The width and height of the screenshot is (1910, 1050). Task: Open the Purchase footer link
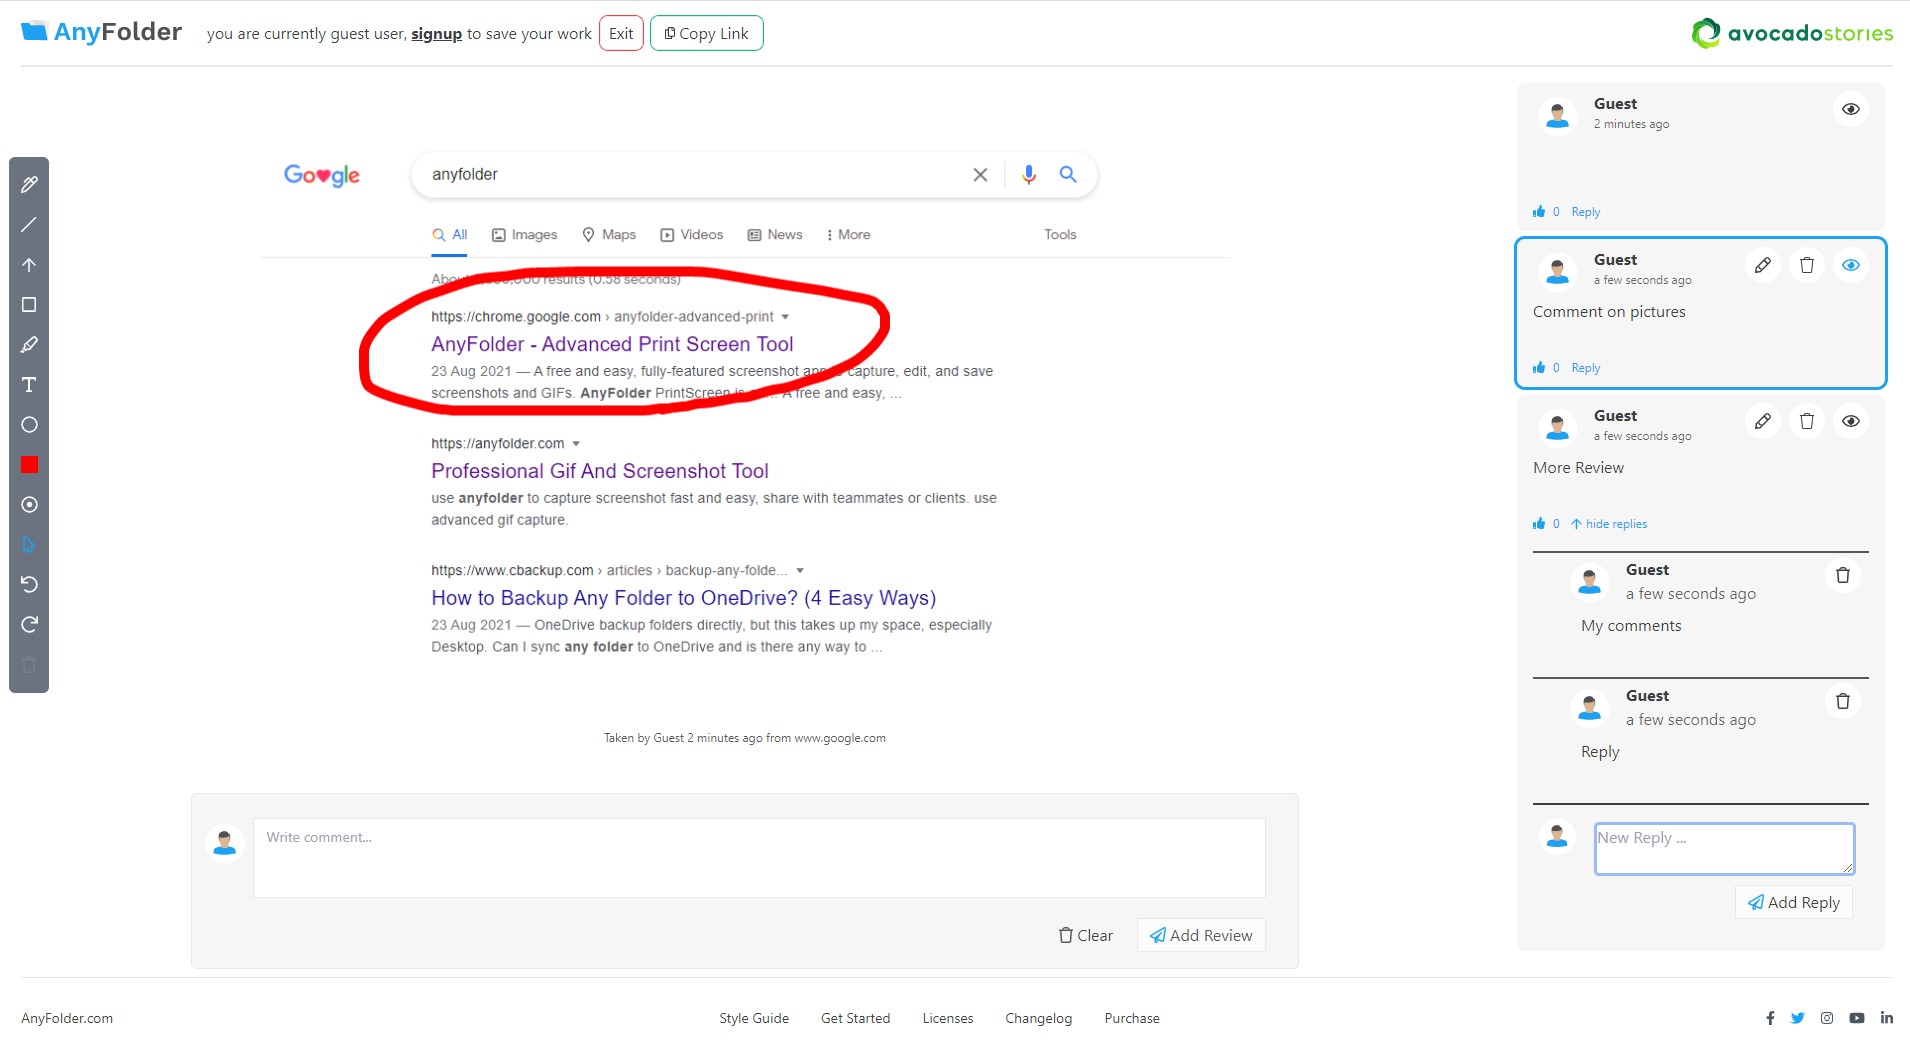(x=1132, y=1018)
